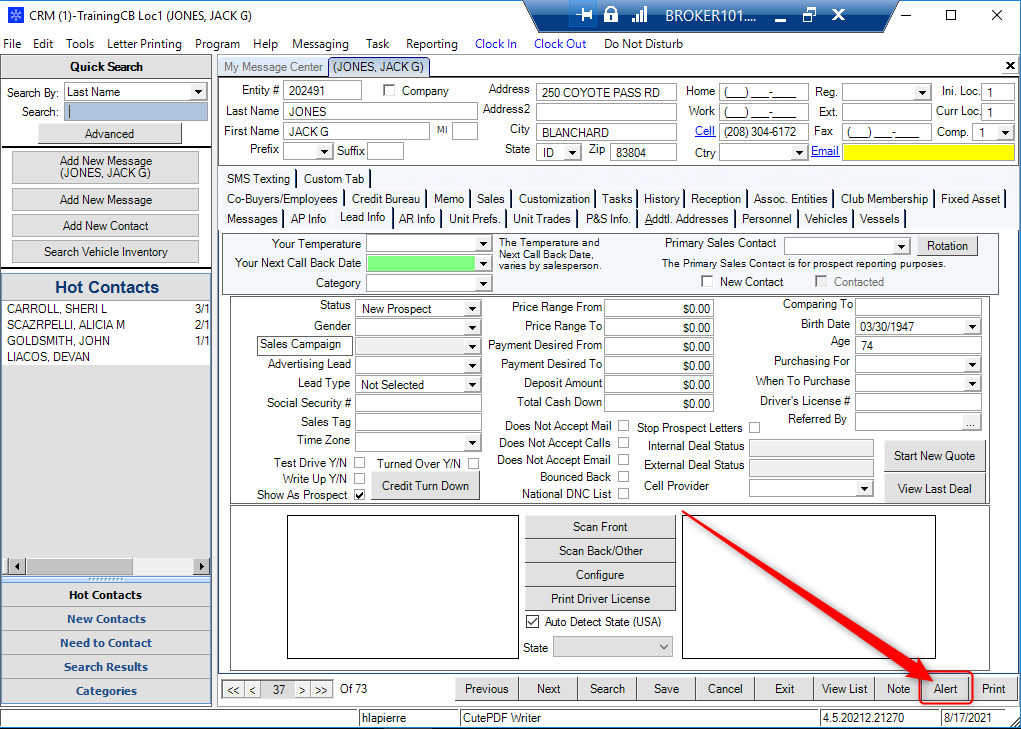Viewport: 1021px width, 729px height.
Task: Click the Scan Front button
Action: [x=600, y=527]
